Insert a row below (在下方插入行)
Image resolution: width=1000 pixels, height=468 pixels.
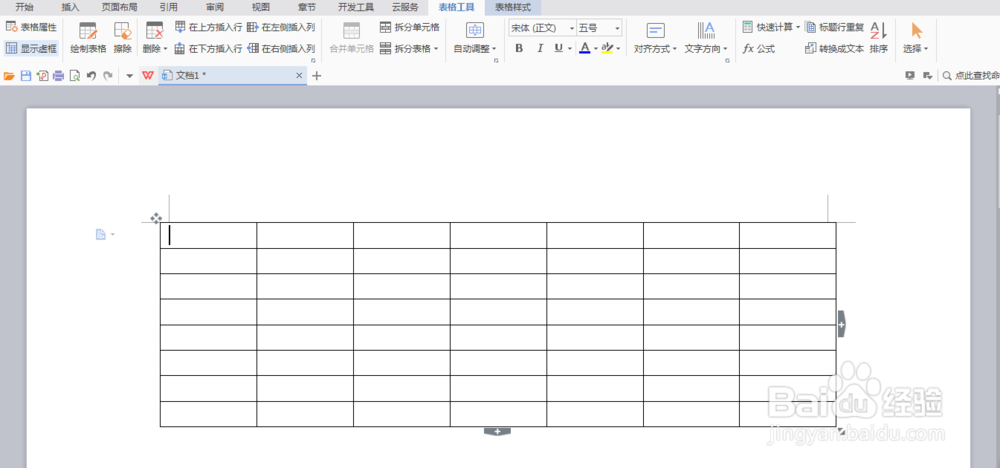208,48
